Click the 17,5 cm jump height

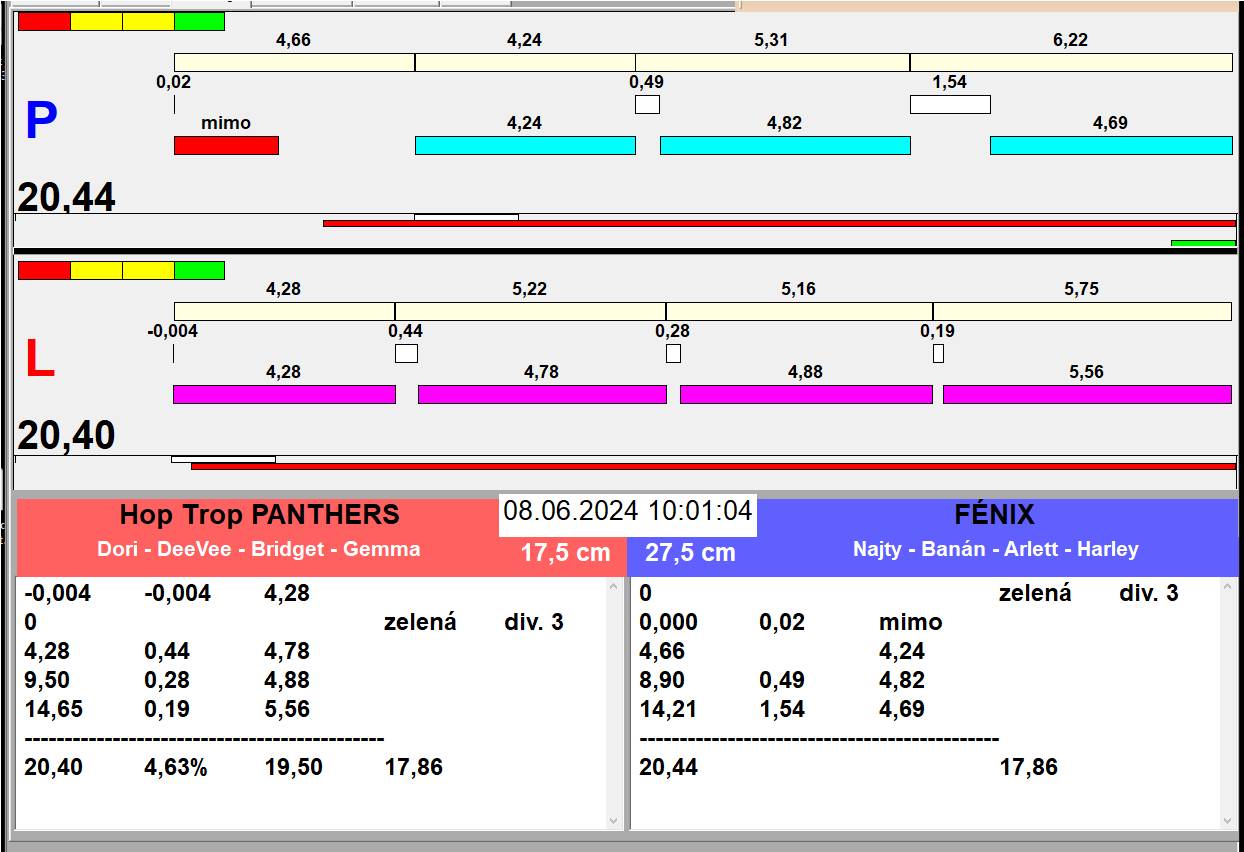pyautogui.click(x=565, y=553)
